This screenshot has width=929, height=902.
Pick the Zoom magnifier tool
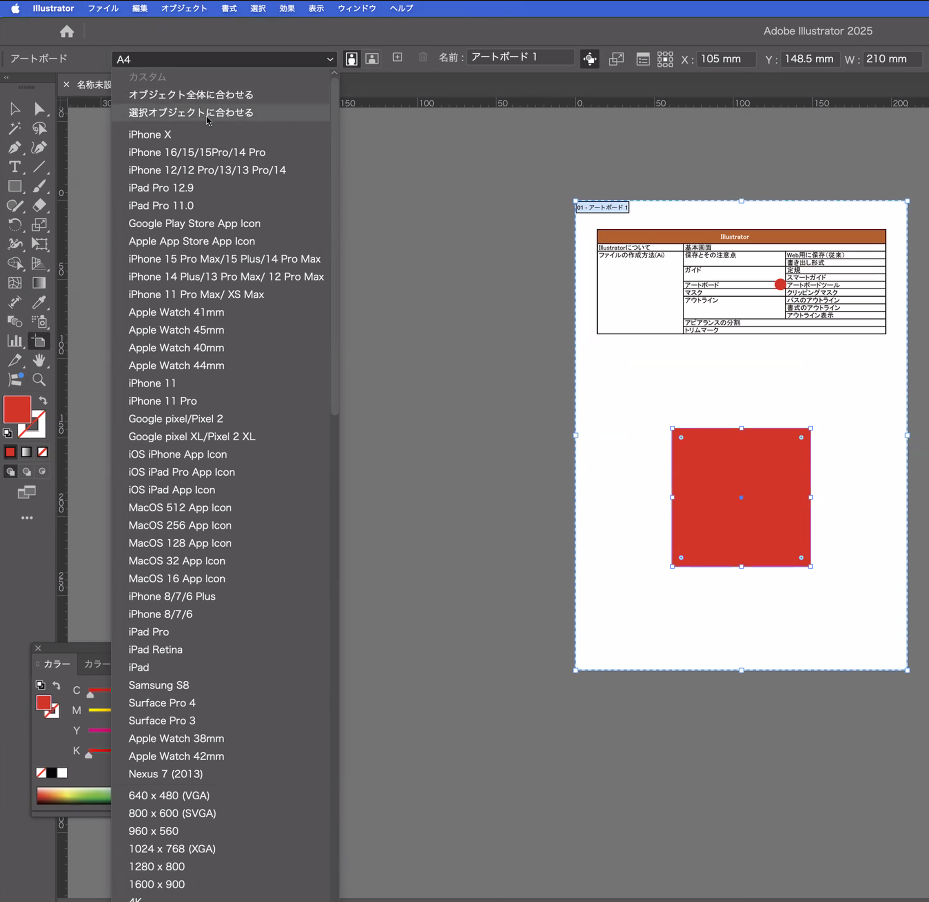coord(39,380)
